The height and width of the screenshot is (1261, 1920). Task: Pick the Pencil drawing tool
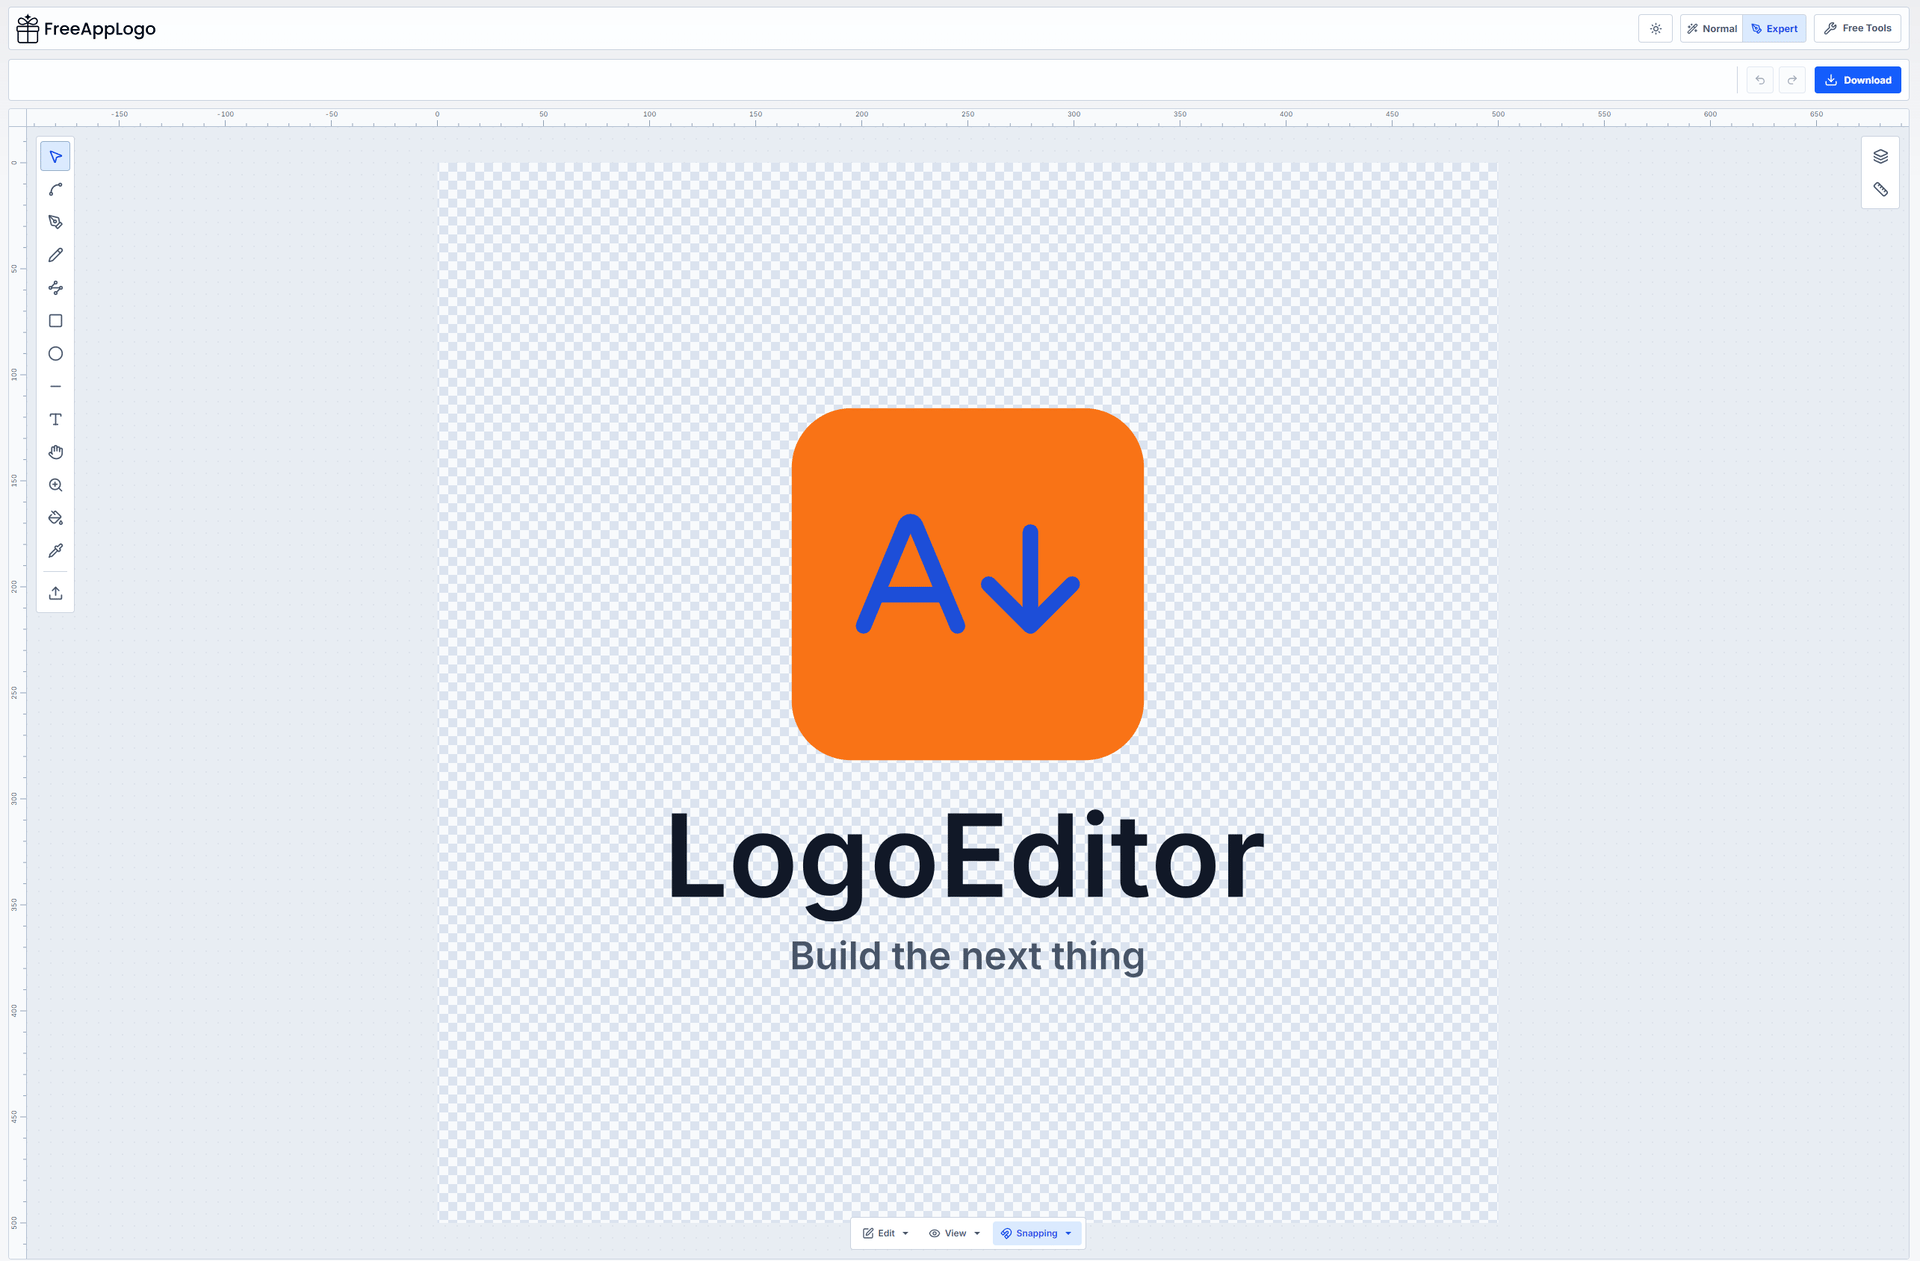click(x=56, y=255)
